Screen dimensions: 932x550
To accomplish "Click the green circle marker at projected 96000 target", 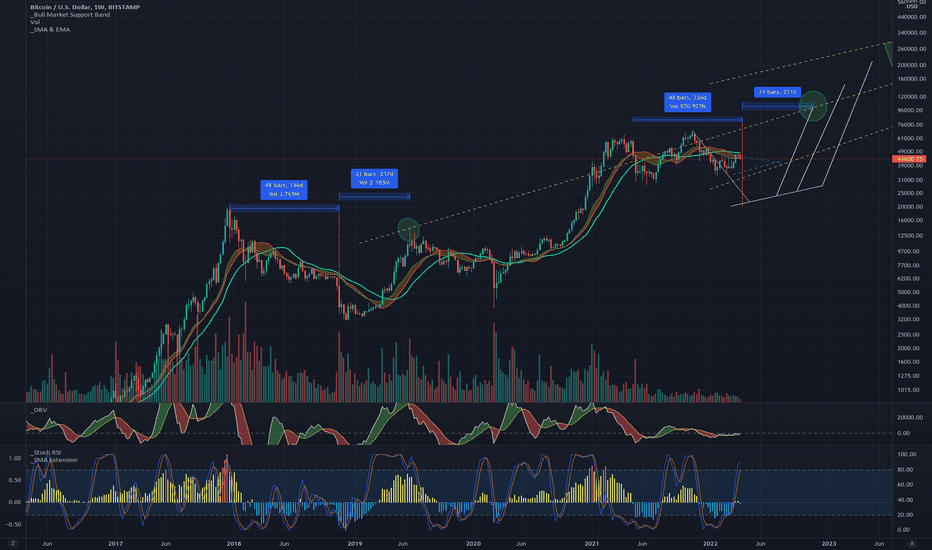I will [x=813, y=106].
